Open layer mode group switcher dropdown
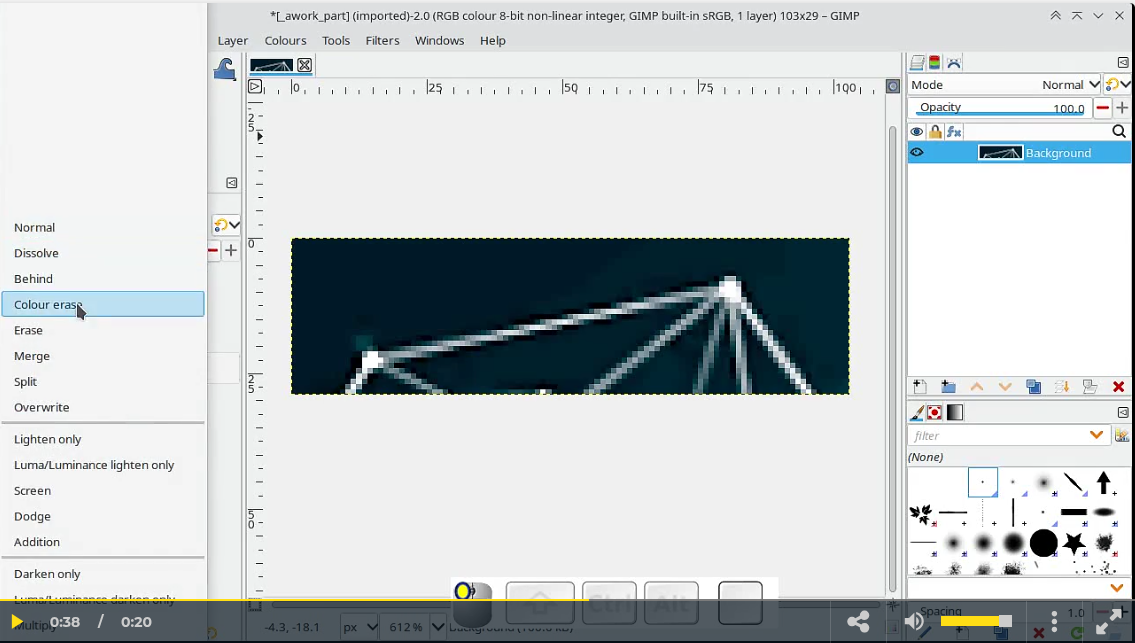Image resolution: width=1135 pixels, height=643 pixels. pos(1118,85)
